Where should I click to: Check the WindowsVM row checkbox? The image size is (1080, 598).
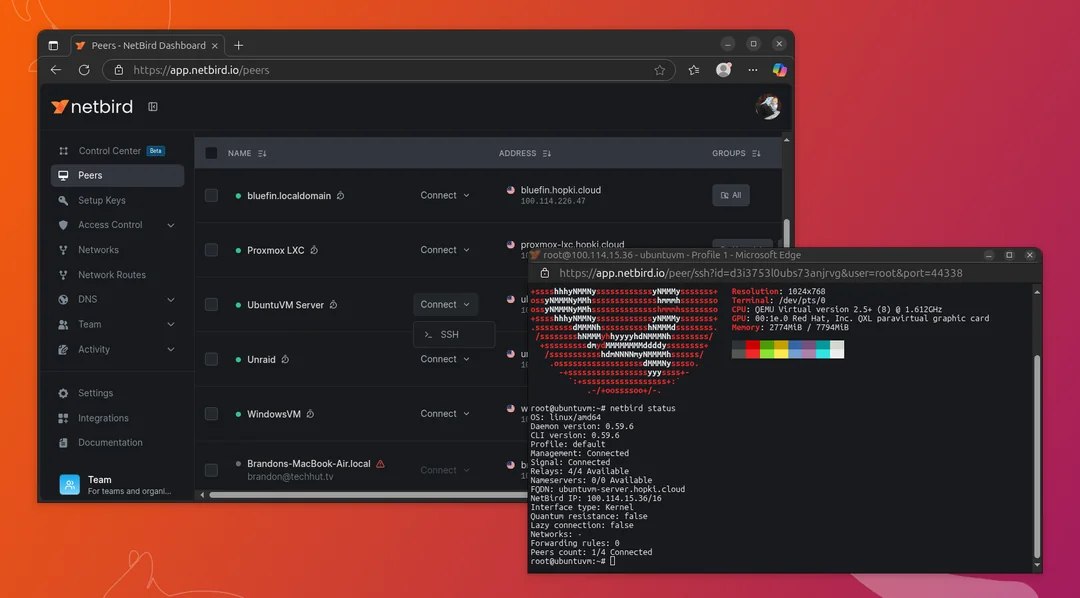211,413
